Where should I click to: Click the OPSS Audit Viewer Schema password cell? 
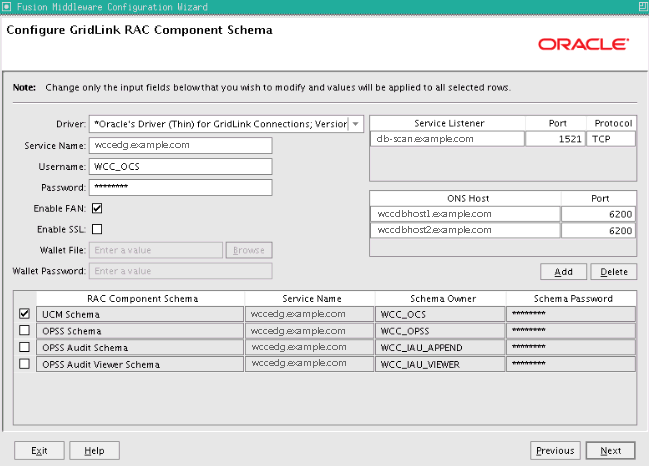tap(571, 364)
